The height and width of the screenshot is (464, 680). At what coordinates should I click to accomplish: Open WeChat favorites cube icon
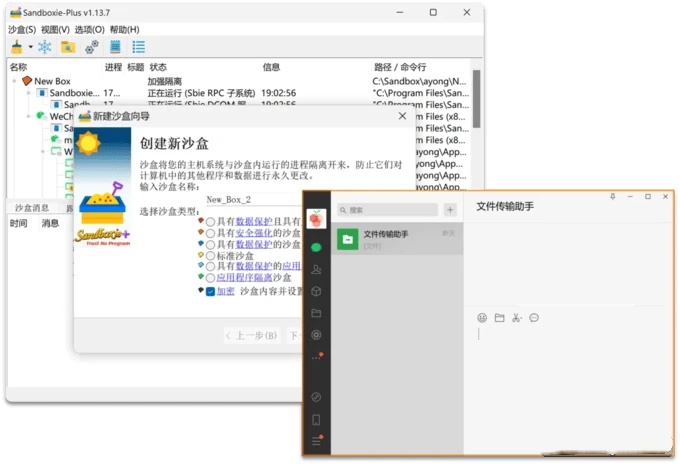[x=316, y=291]
